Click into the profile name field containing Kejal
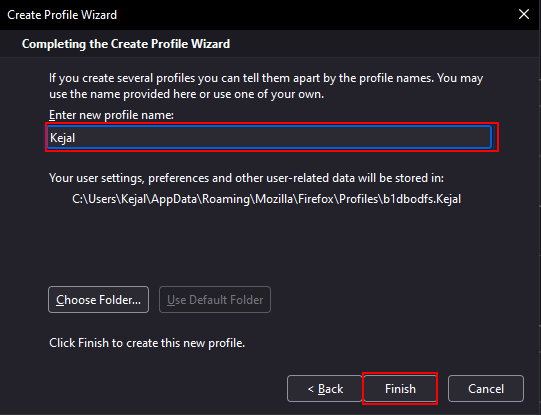 point(269,137)
